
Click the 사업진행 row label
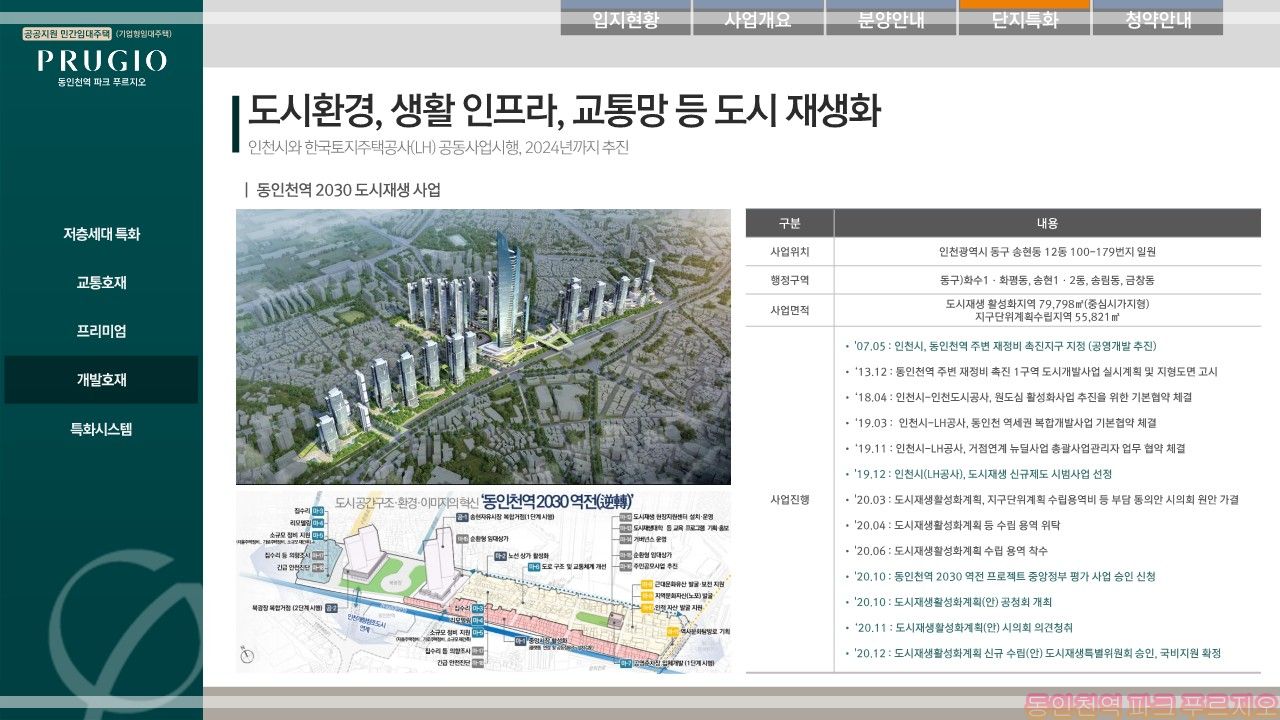pyautogui.click(x=790, y=499)
